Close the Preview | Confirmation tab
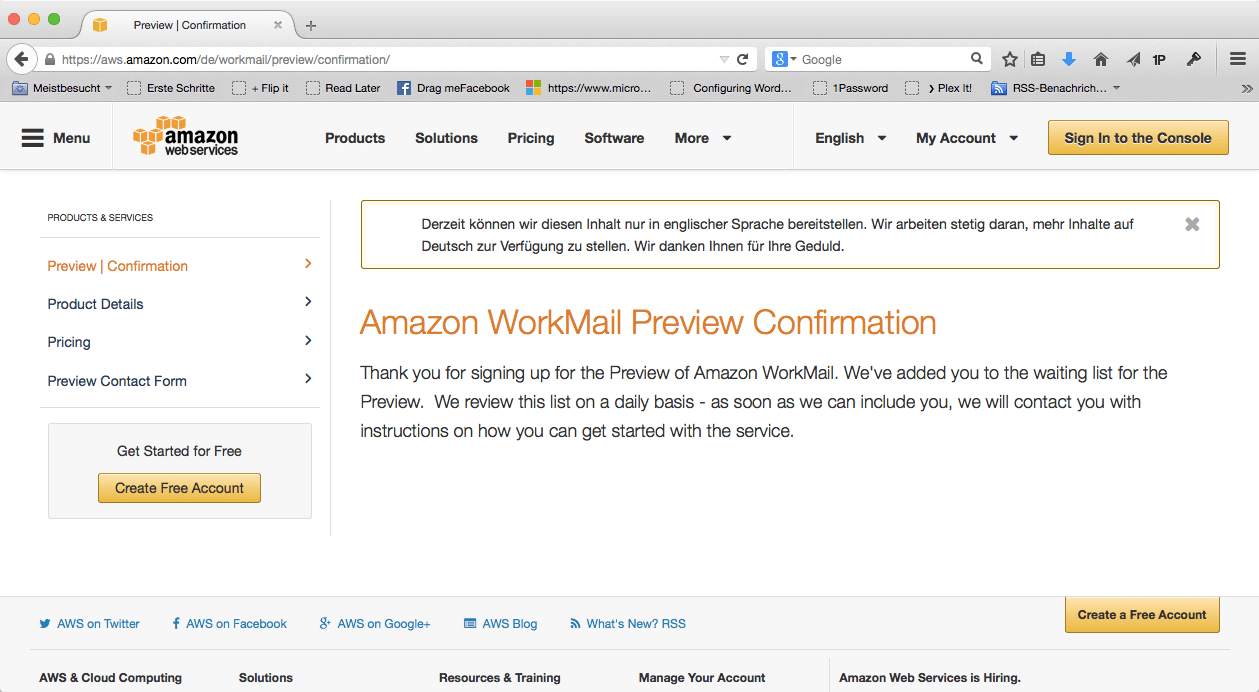 click(x=277, y=25)
